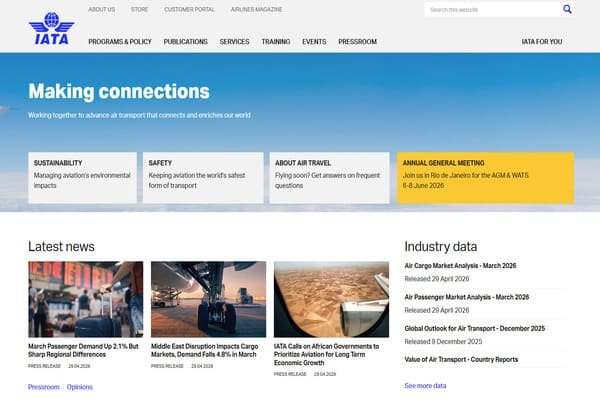Open Airlines Magazine link

256,9
